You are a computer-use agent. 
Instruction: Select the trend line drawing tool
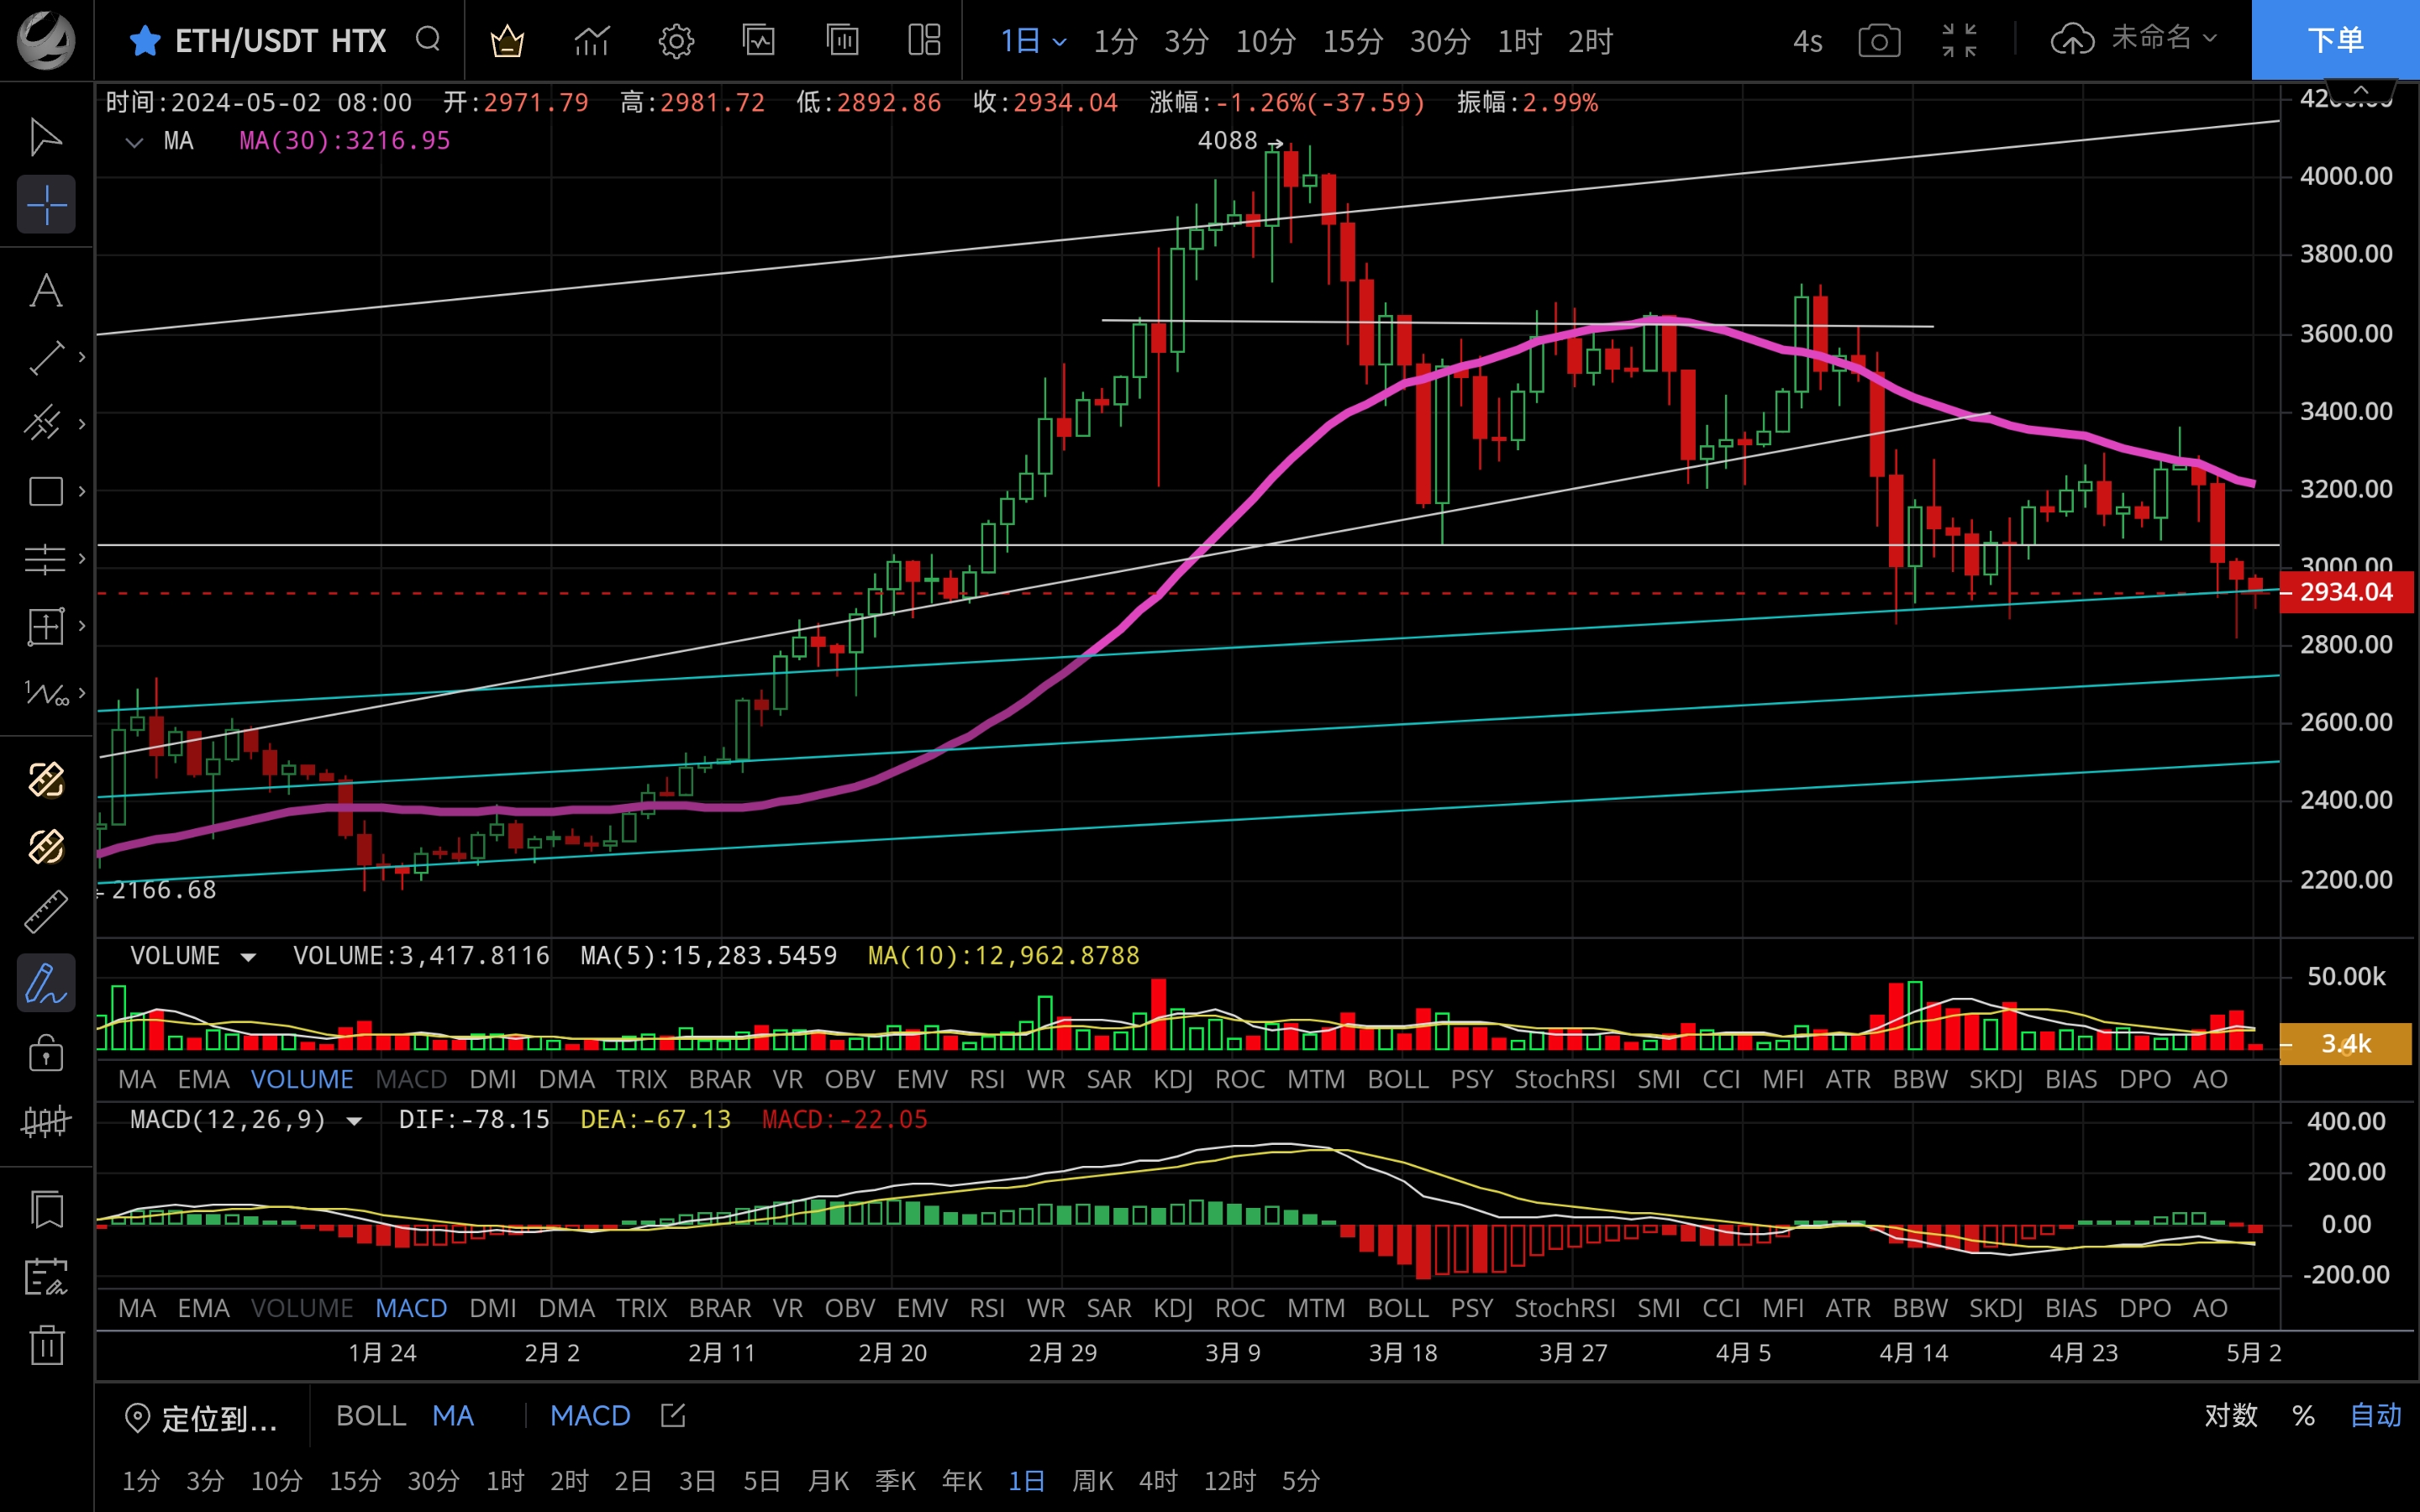click(x=46, y=358)
